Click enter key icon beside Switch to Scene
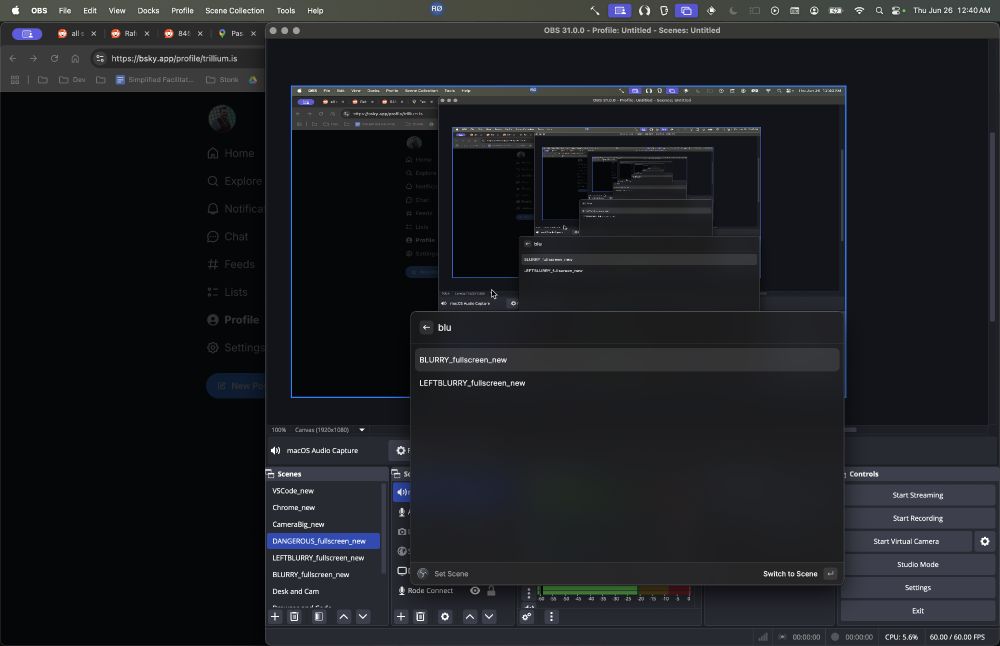1000x646 pixels. [x=830, y=574]
